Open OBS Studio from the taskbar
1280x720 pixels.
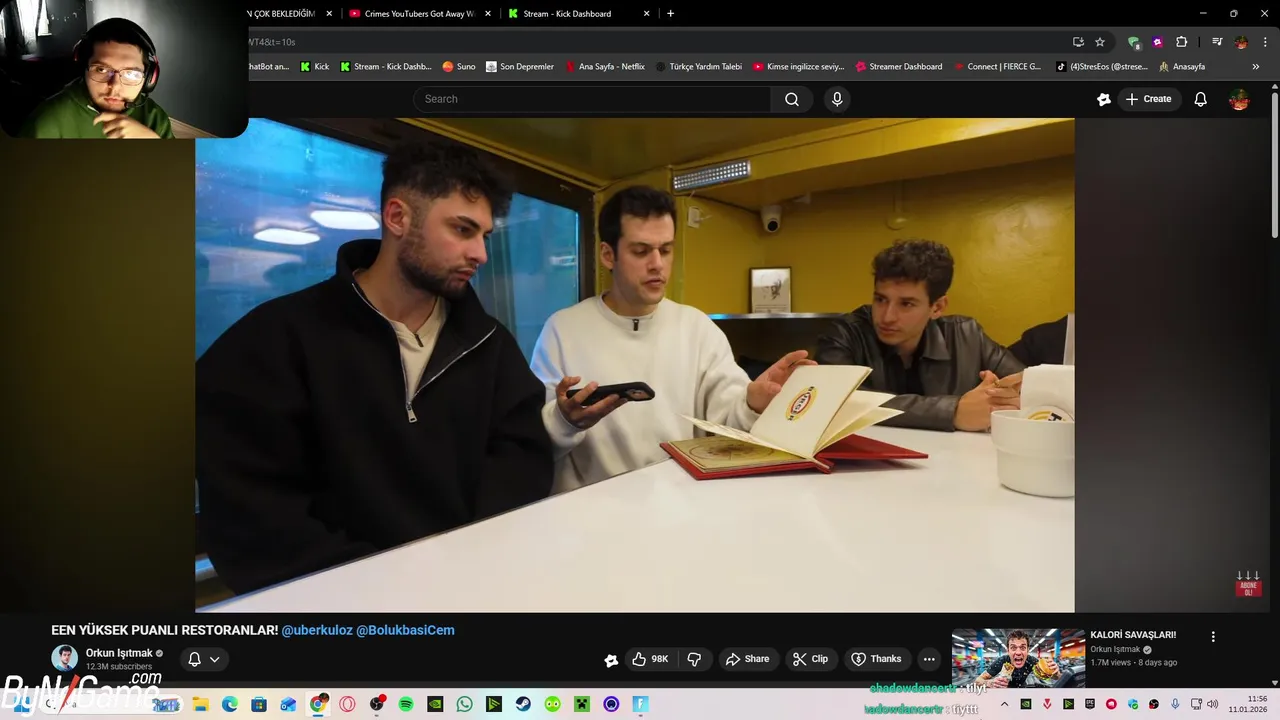(x=377, y=704)
